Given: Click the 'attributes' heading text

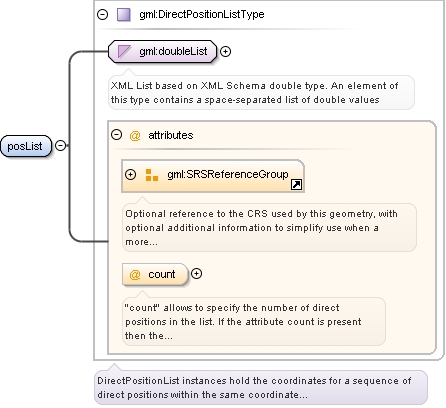Looking at the screenshot, I should (x=171, y=135).
